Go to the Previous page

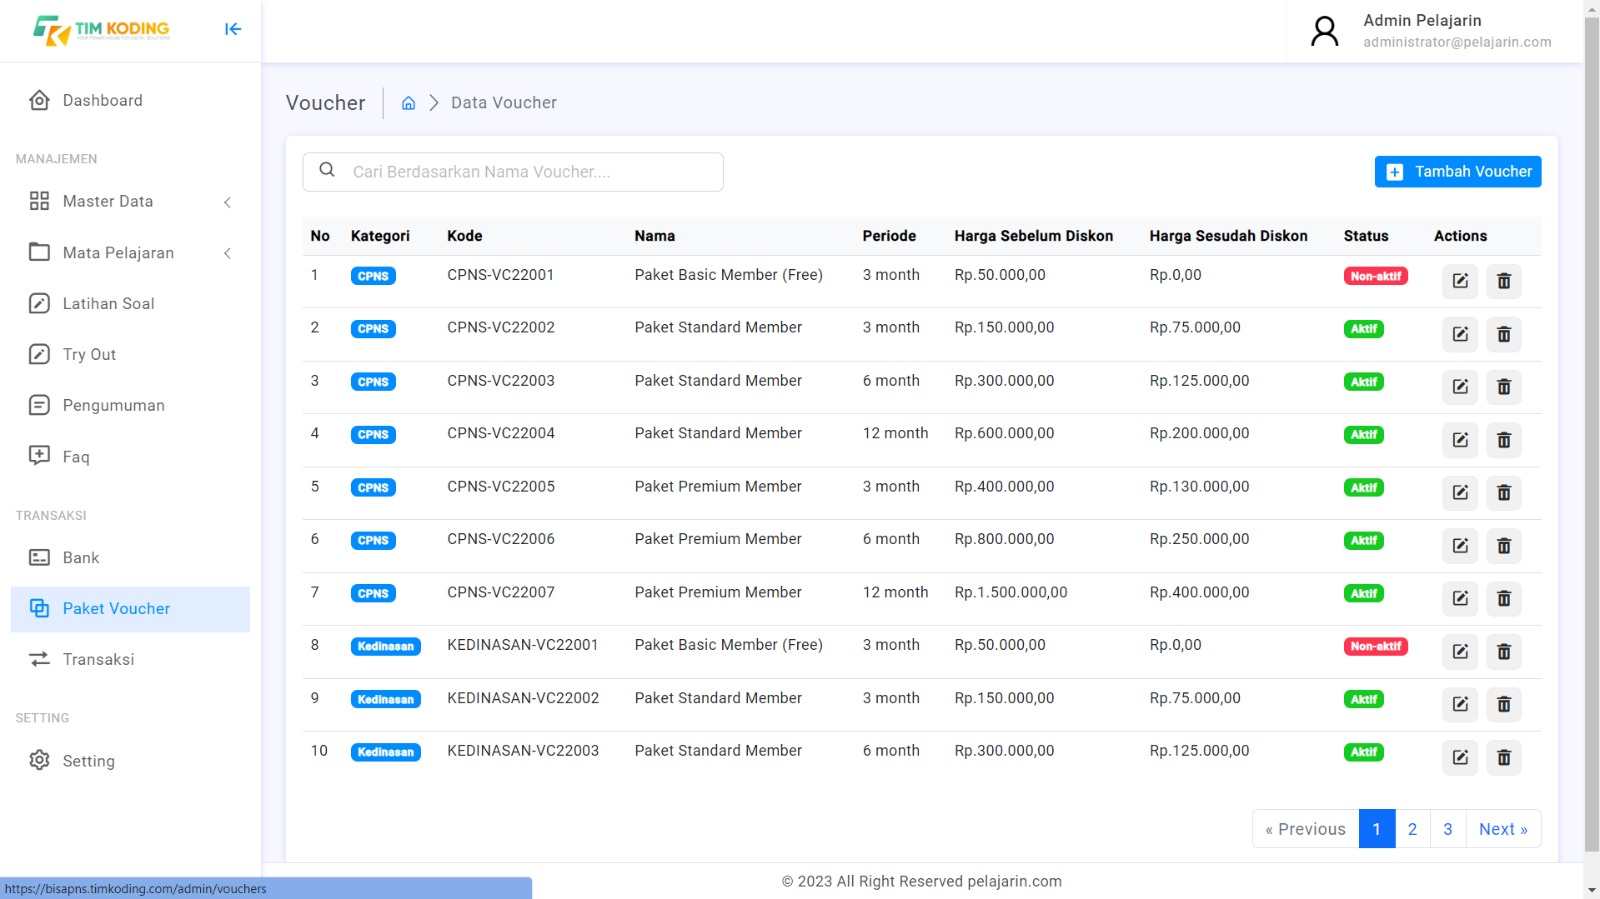point(1306,829)
